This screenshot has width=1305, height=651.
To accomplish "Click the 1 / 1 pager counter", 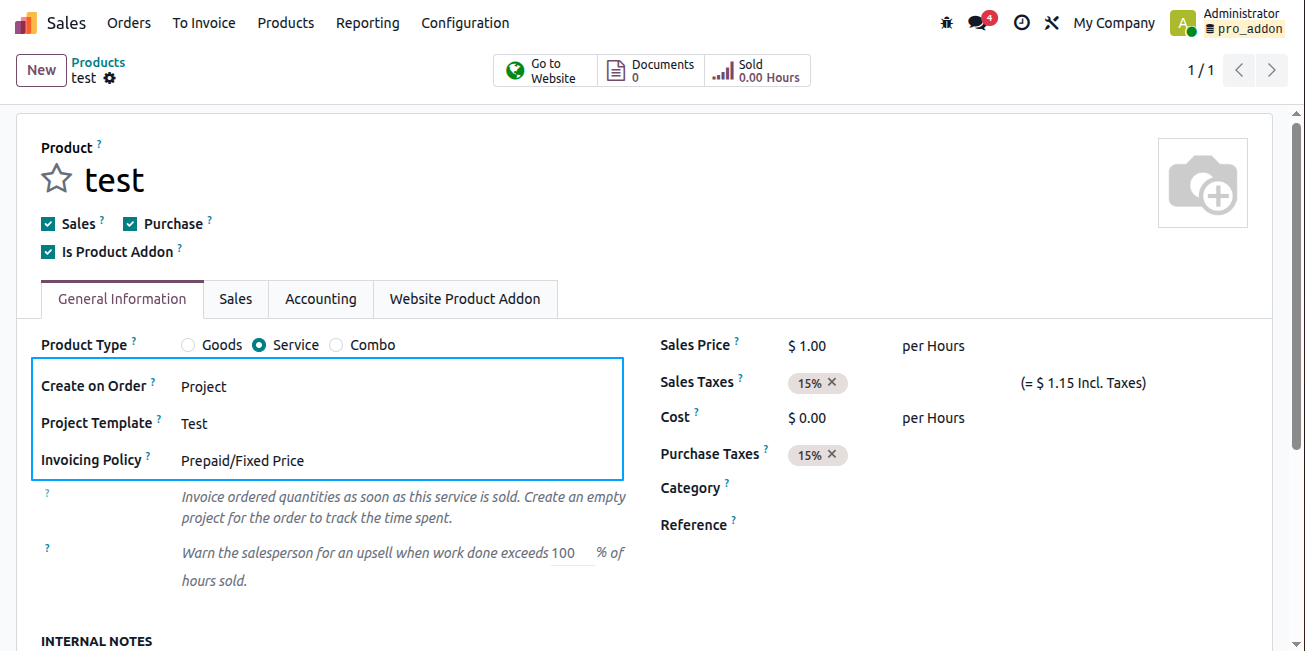I will [1200, 70].
